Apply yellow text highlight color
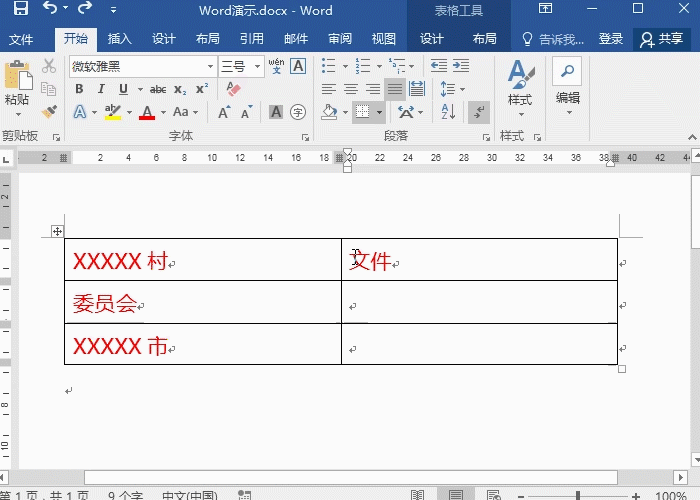The height and width of the screenshot is (500, 700). click(113, 112)
